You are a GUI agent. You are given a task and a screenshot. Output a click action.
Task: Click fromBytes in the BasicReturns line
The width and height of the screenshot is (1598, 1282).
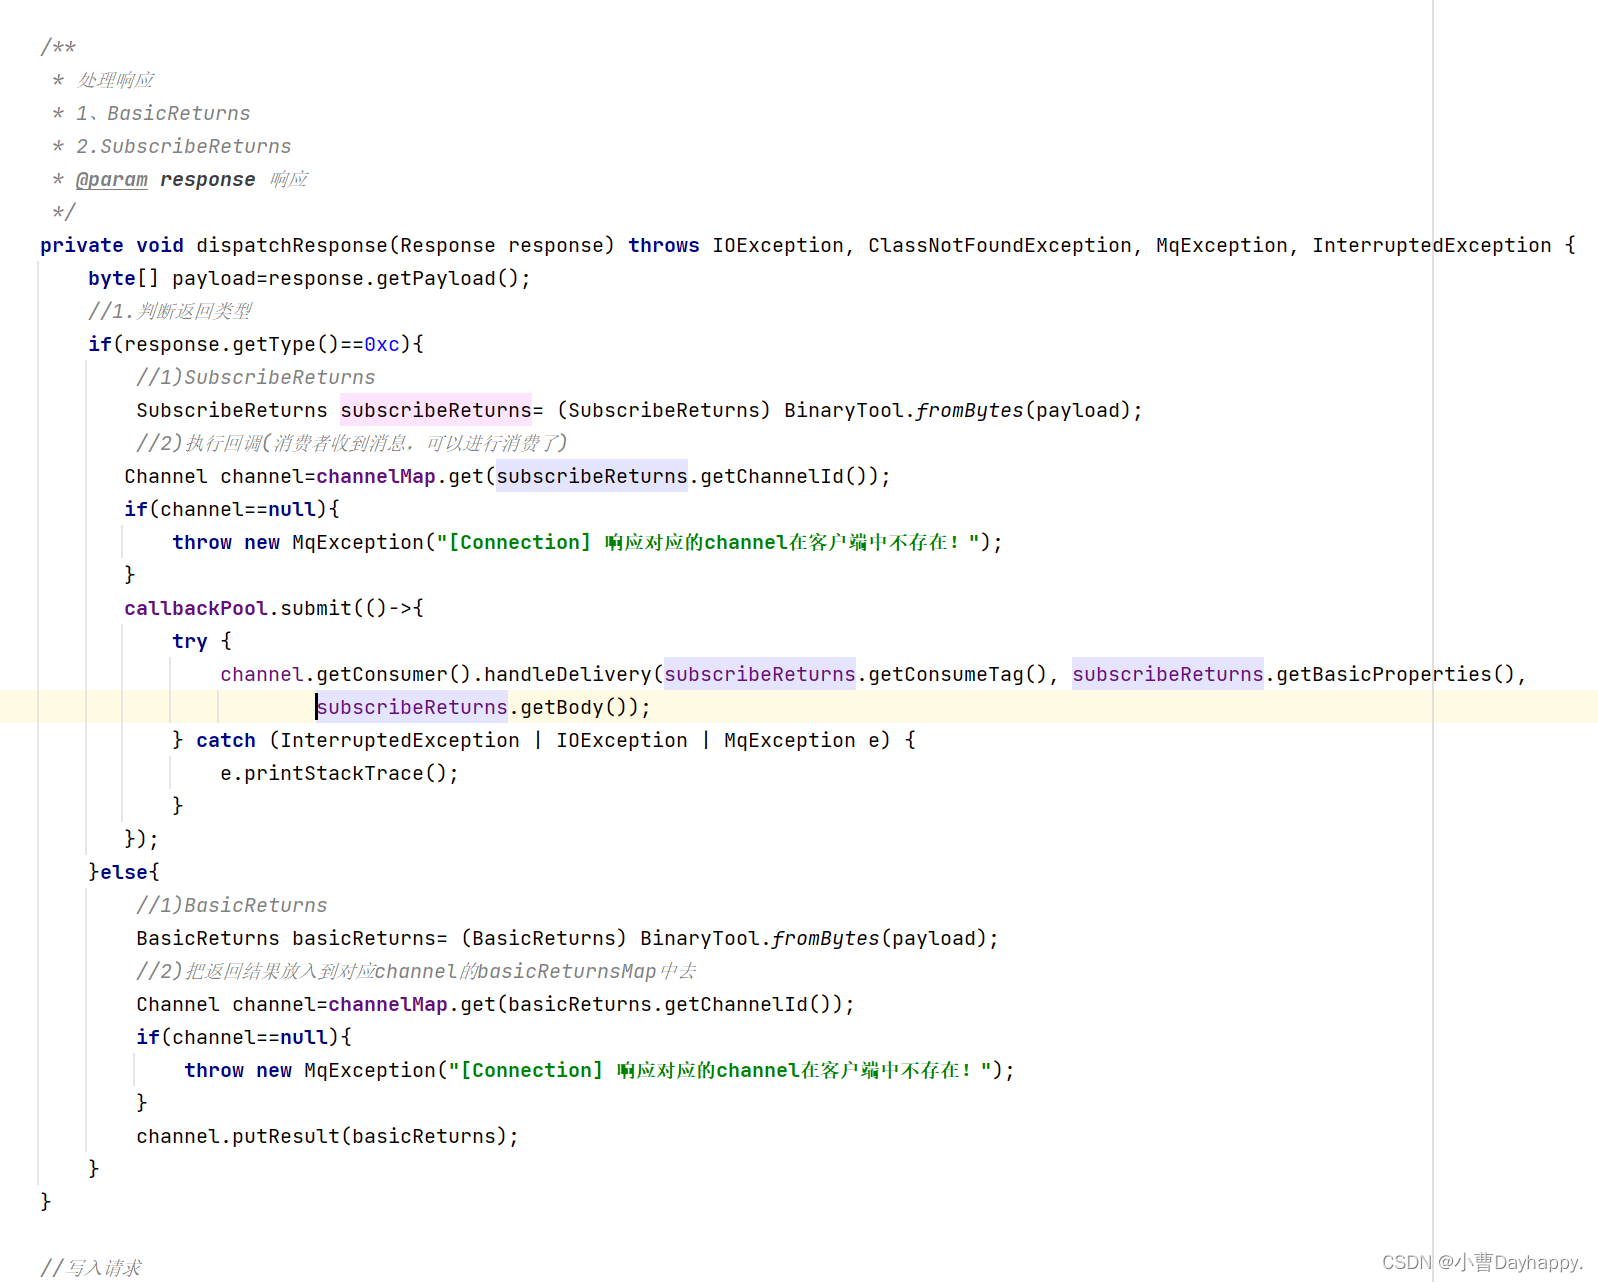(826, 938)
